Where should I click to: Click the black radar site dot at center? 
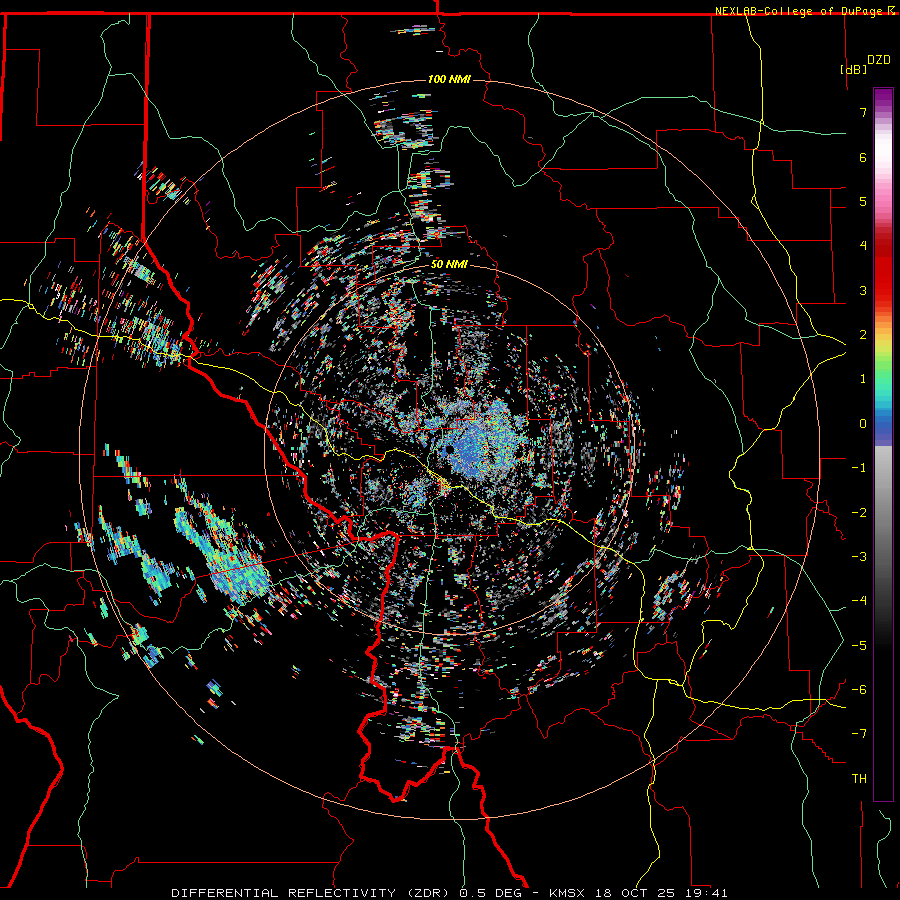[450, 448]
